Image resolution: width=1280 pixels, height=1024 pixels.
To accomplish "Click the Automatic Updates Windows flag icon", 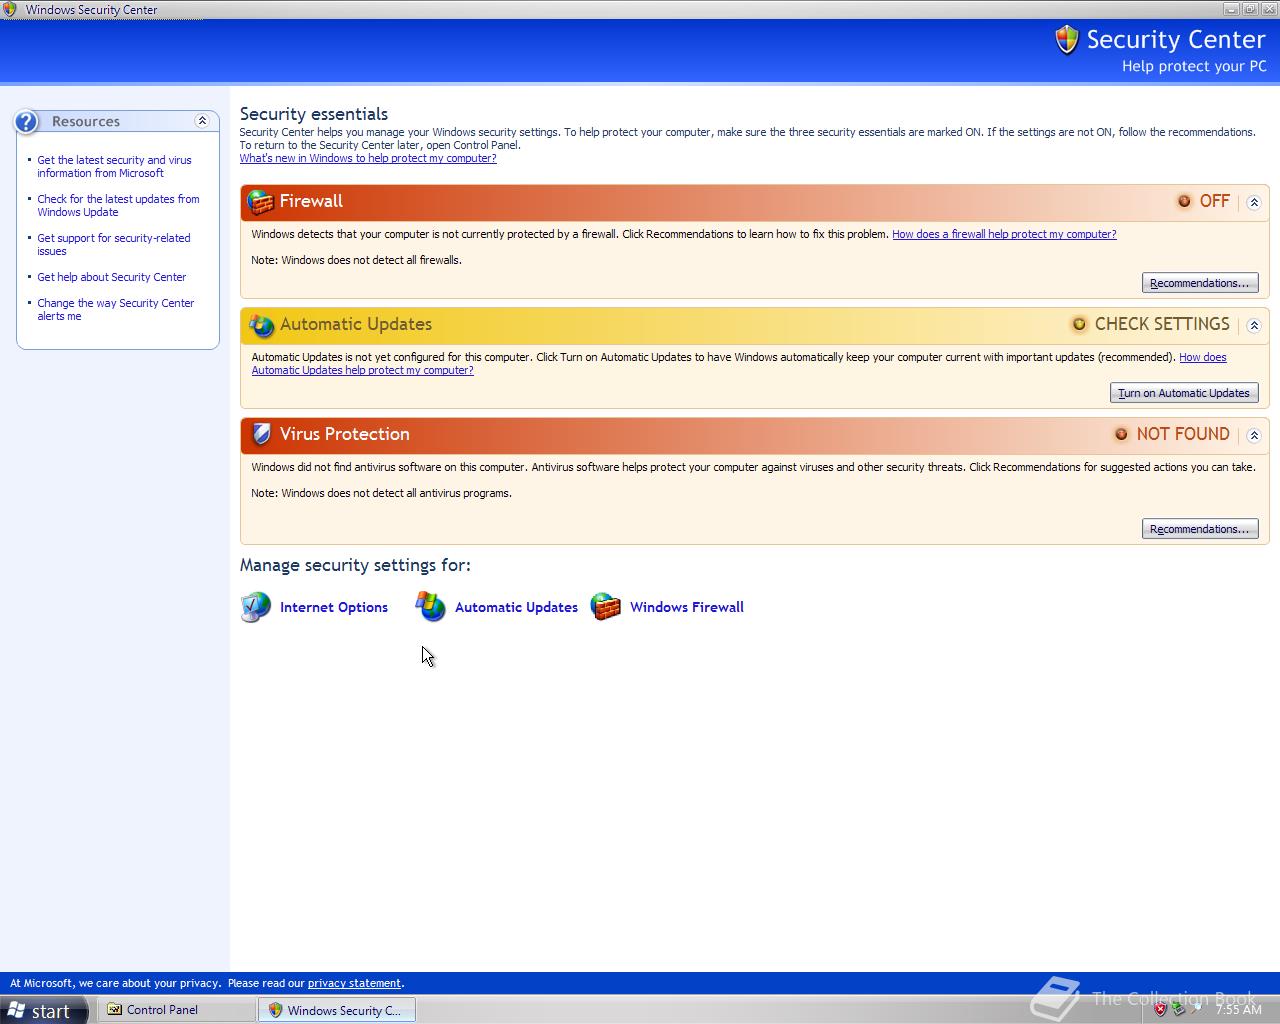I will [431, 606].
